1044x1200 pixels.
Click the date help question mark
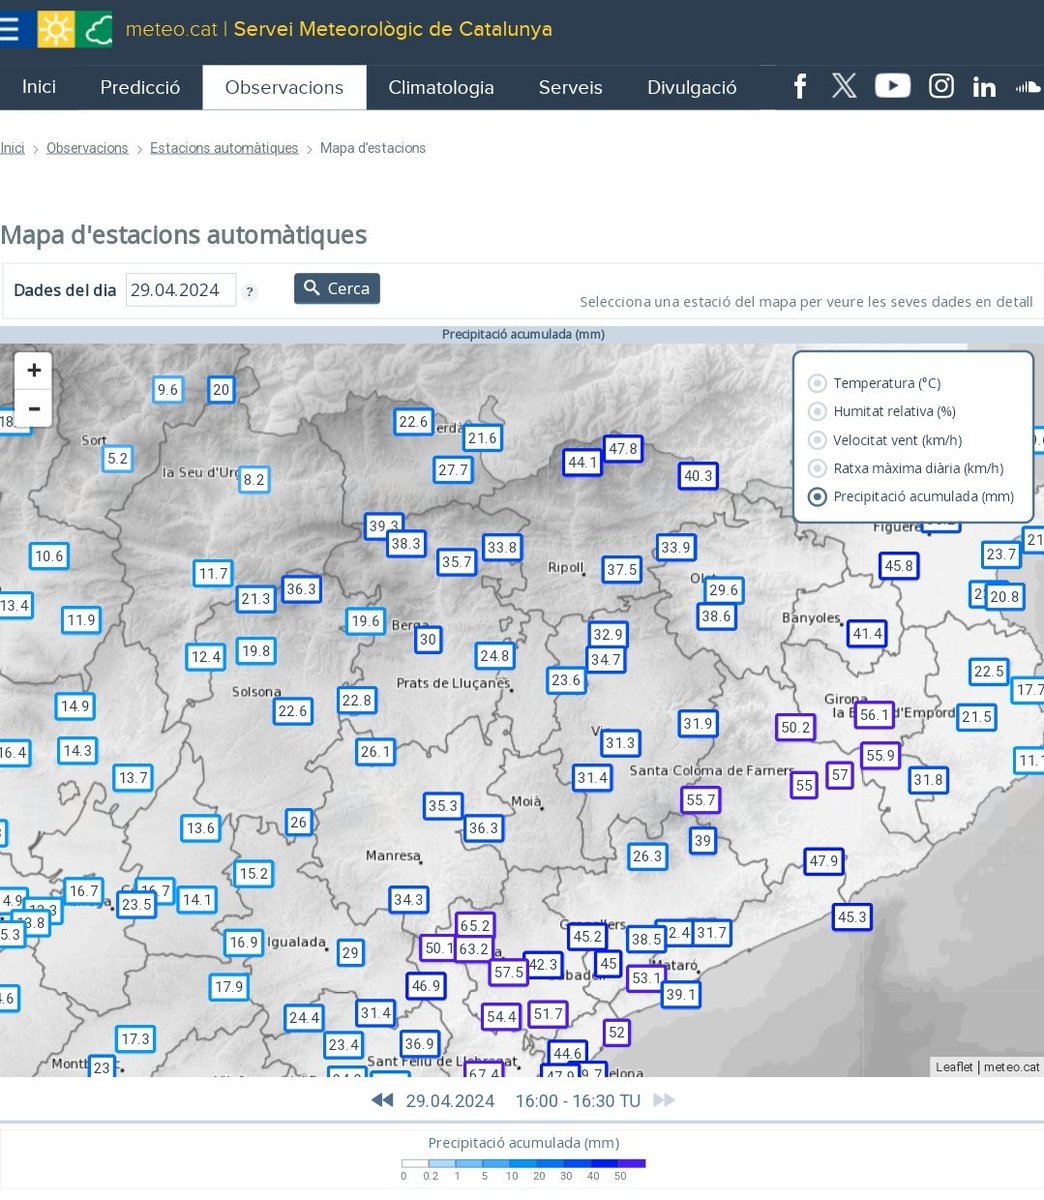click(x=250, y=291)
